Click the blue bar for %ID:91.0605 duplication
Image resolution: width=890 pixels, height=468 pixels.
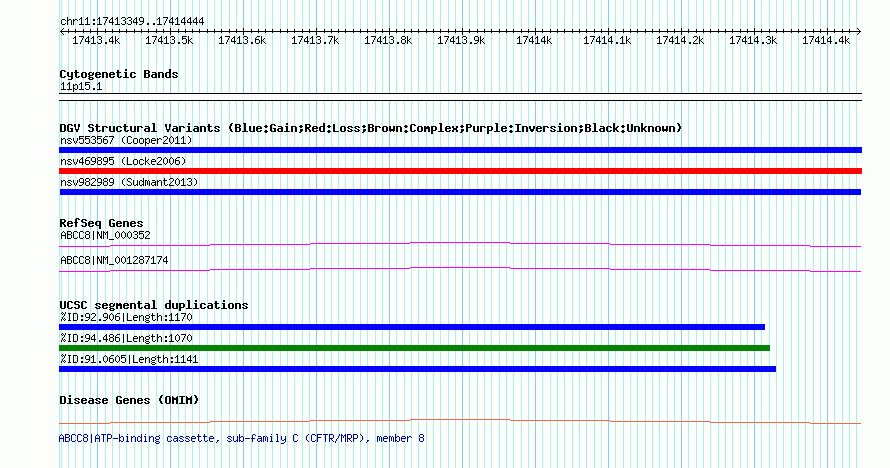pyautogui.click(x=417, y=369)
